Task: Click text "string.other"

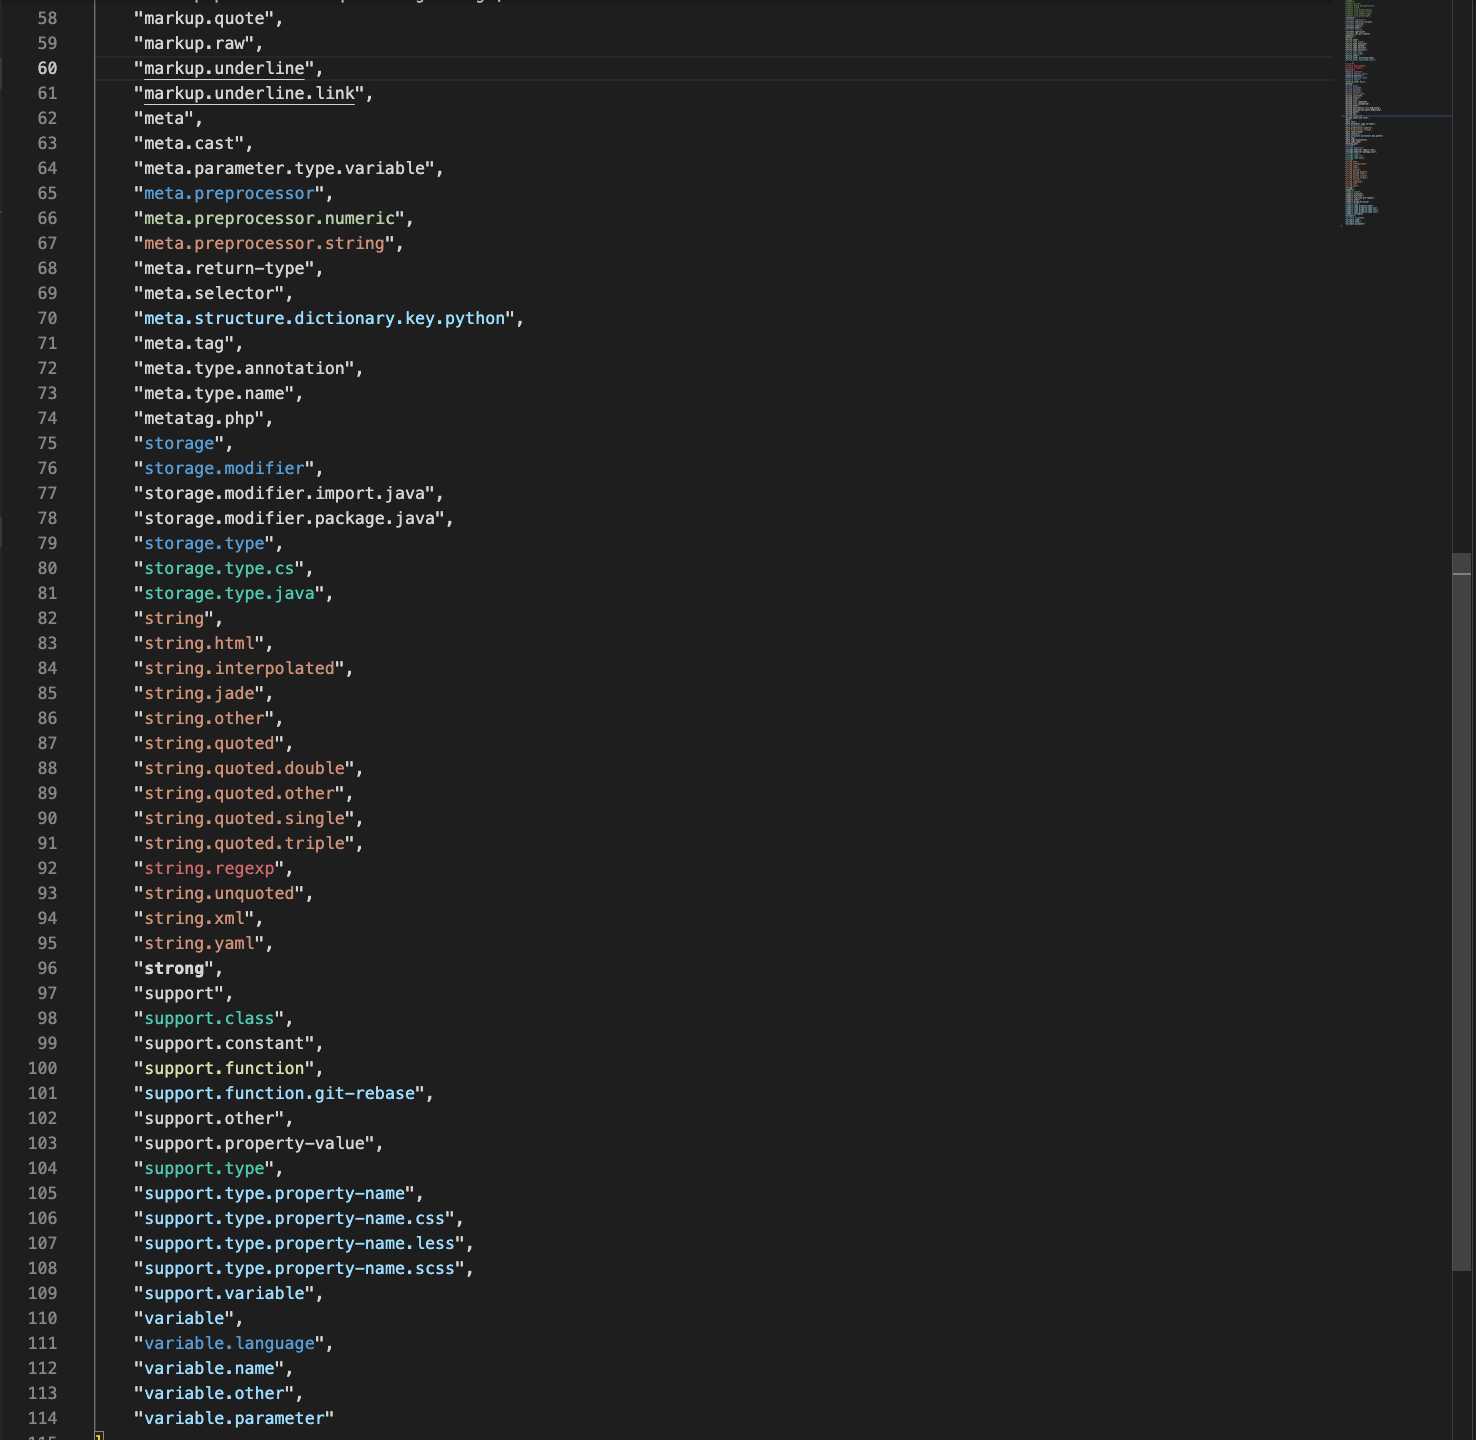Action: [x=205, y=718]
